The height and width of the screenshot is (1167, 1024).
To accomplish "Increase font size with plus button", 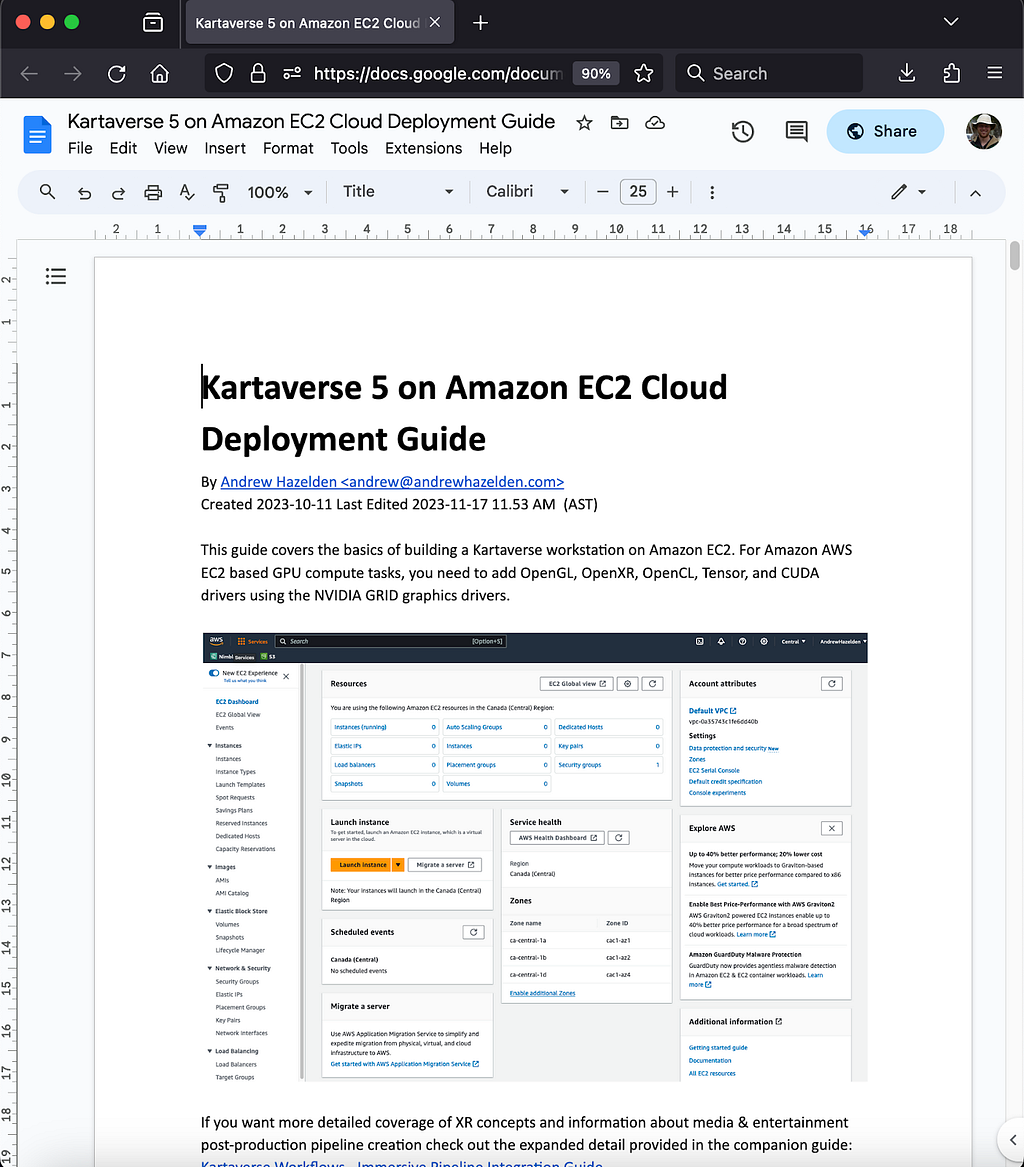I will [673, 192].
